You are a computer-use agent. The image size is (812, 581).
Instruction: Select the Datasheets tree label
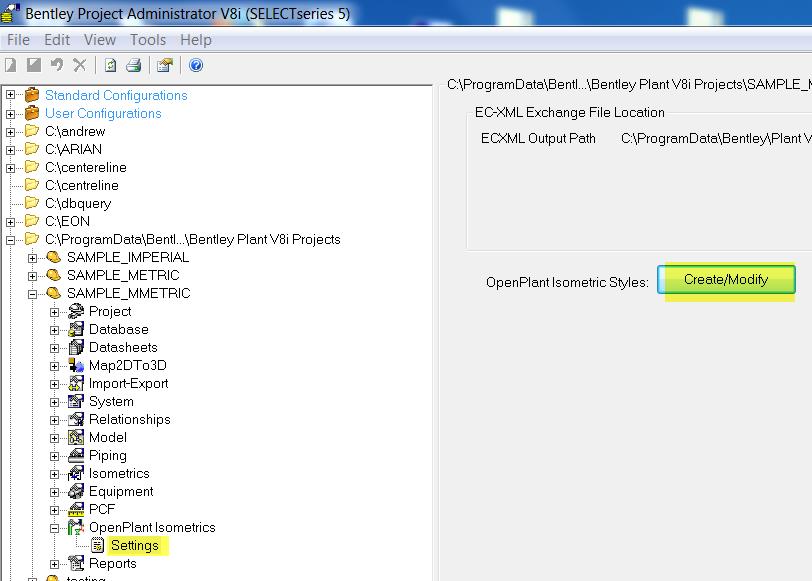click(123, 347)
